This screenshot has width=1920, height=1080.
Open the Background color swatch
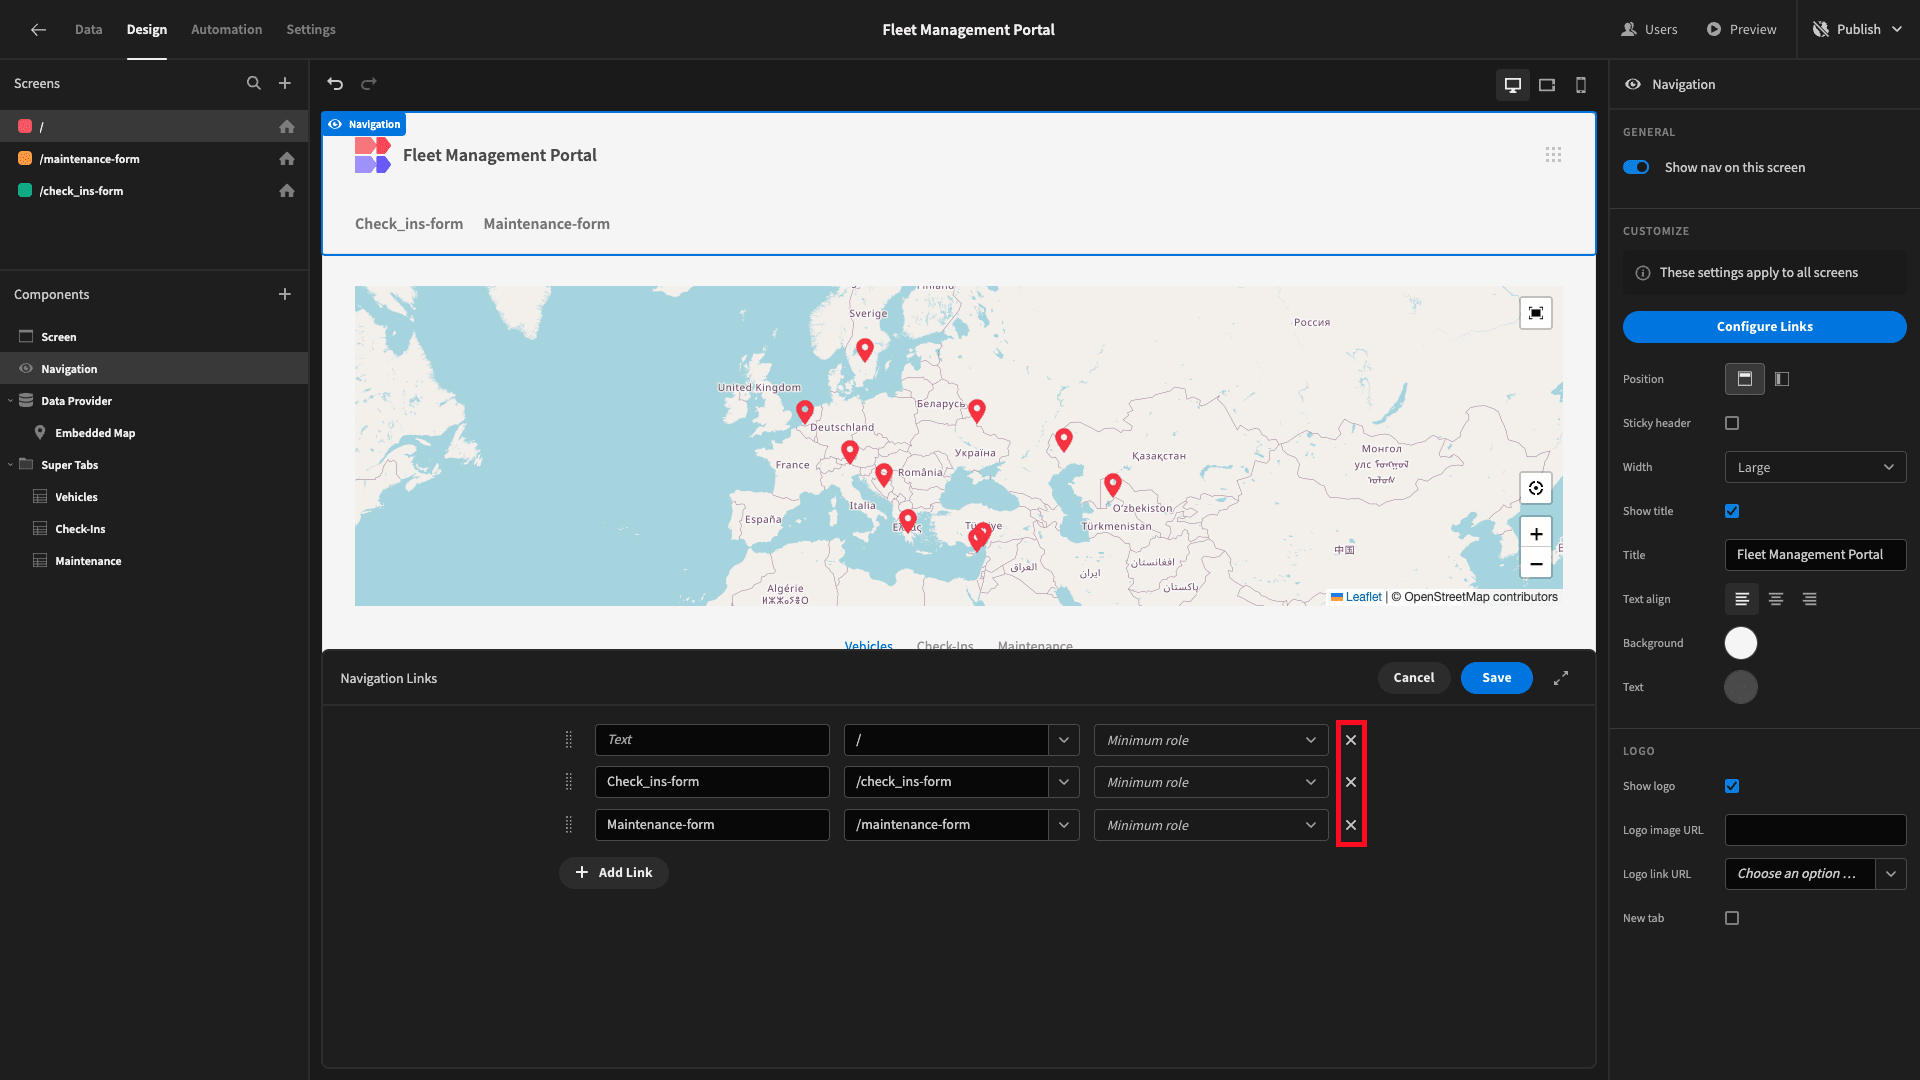pyautogui.click(x=1741, y=643)
